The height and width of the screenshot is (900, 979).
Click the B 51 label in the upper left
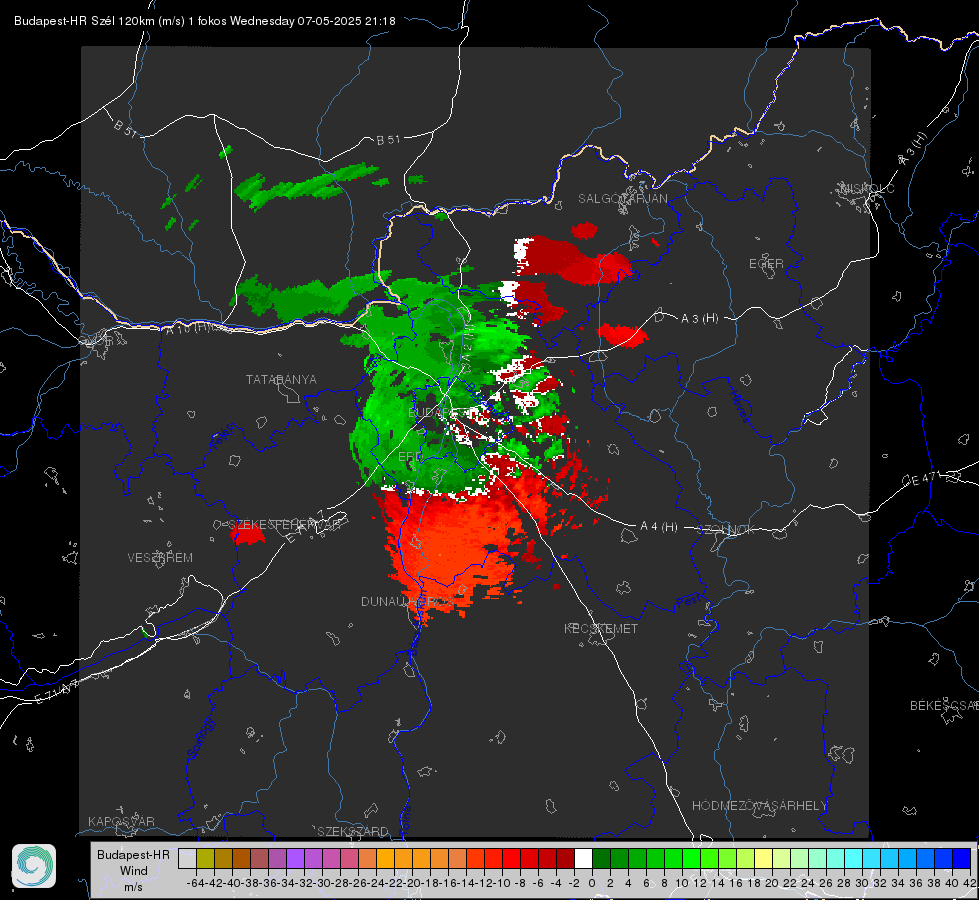(125, 128)
